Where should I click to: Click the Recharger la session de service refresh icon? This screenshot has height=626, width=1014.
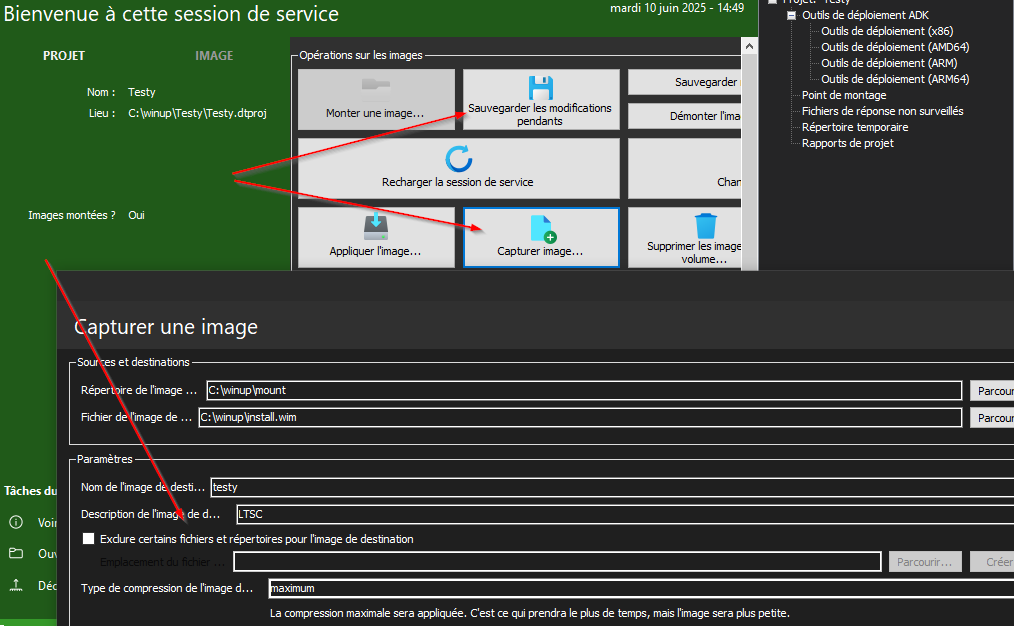[x=458, y=158]
